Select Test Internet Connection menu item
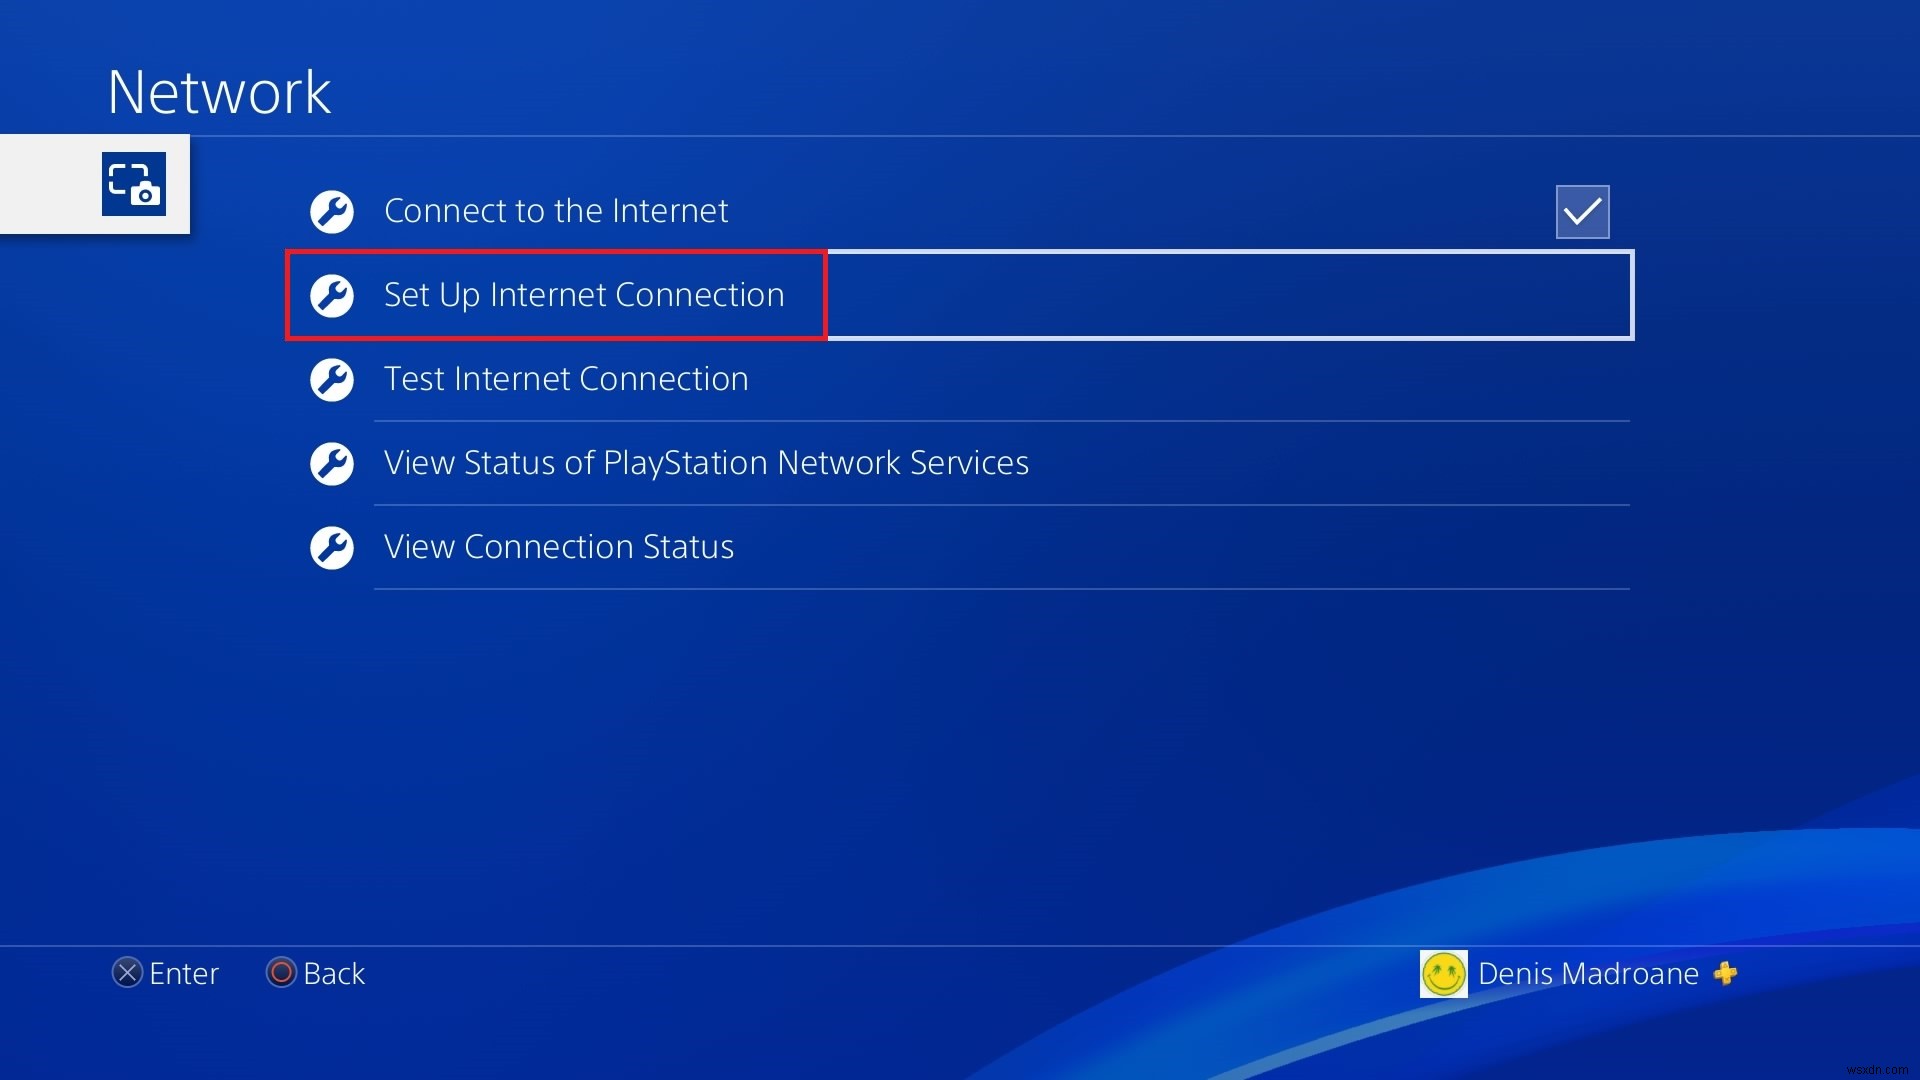 [566, 377]
